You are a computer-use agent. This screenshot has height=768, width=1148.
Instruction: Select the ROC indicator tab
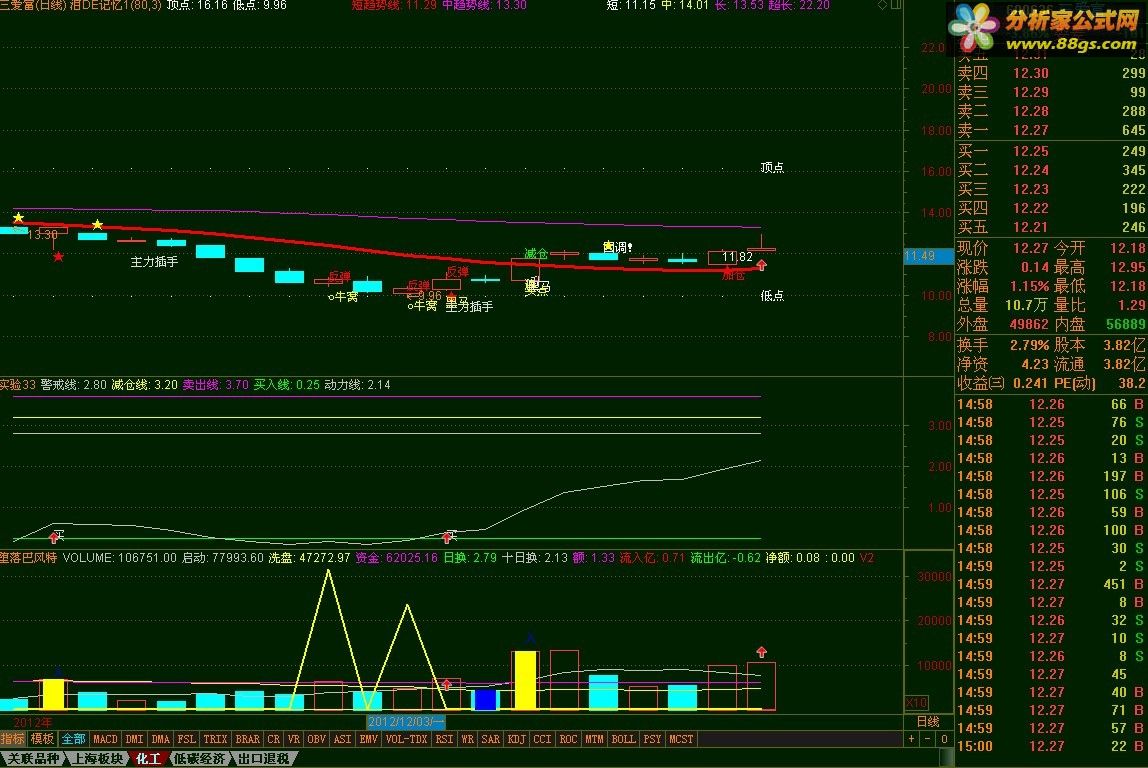[569, 739]
